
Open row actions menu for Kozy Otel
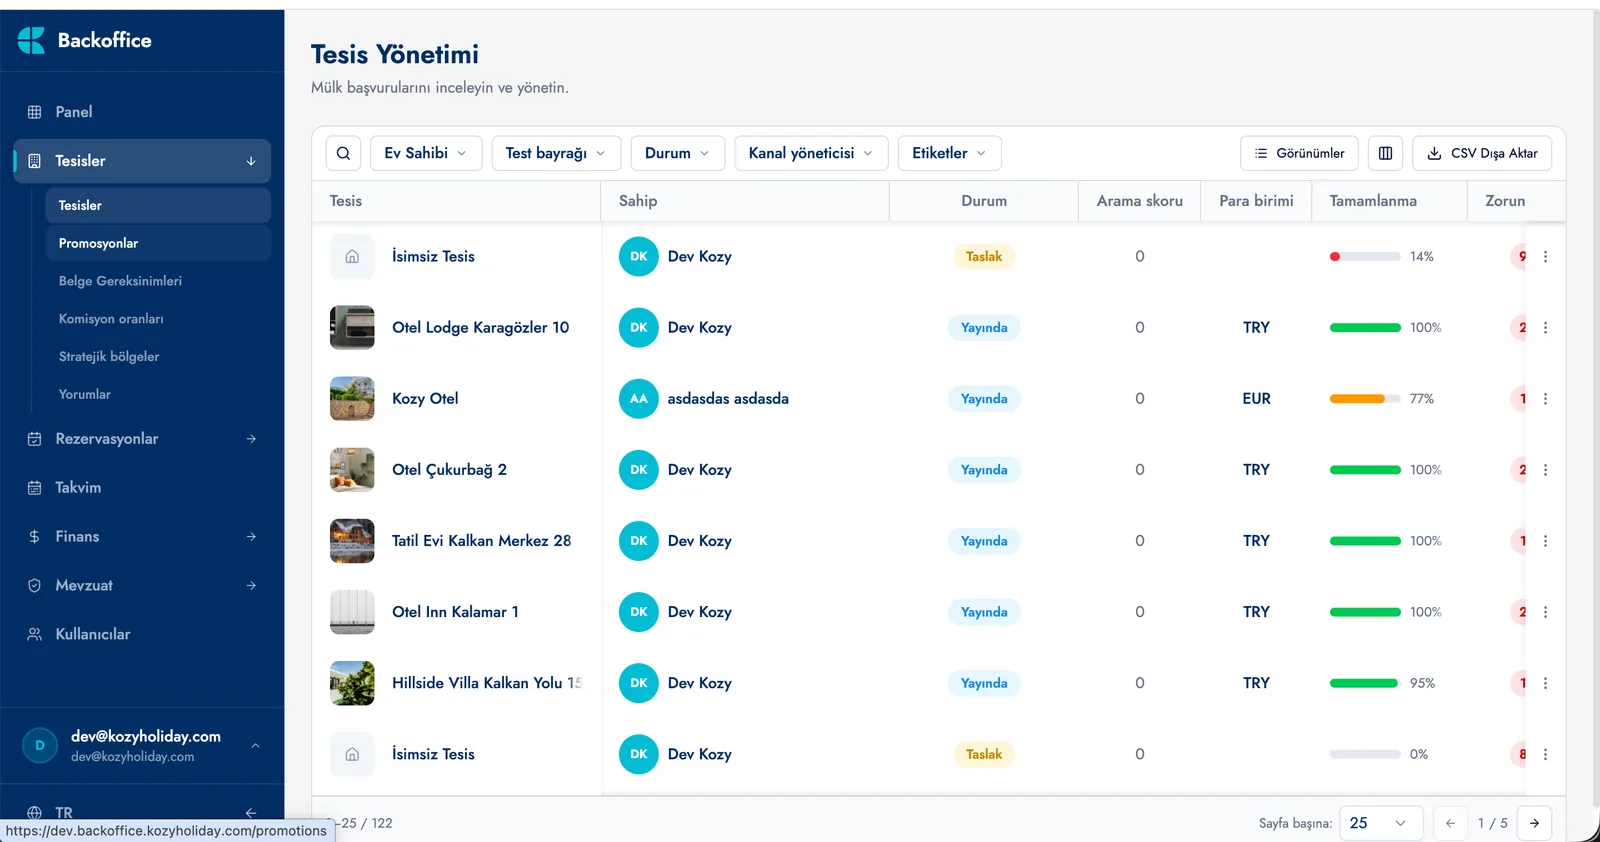1545,399
